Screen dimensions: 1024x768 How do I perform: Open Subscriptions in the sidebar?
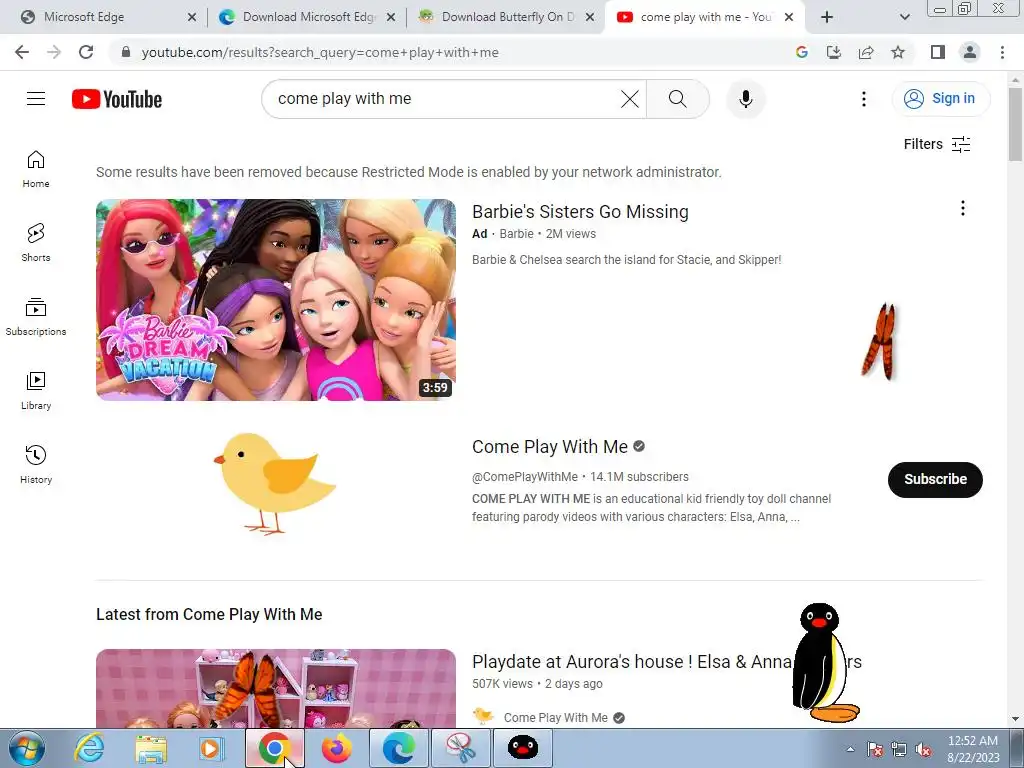click(x=36, y=317)
